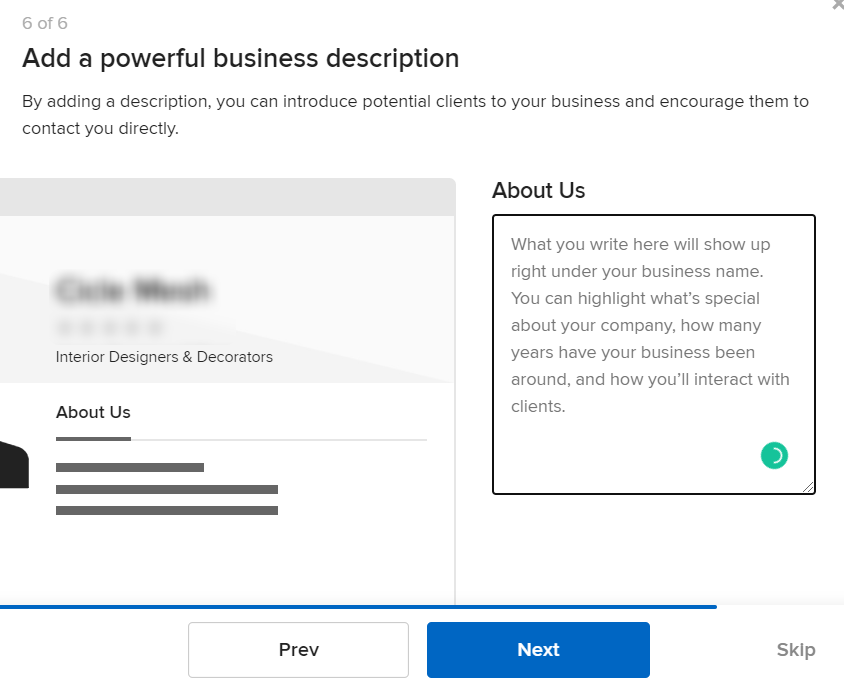Click the blue progress bar at the bottom
This screenshot has width=844, height=683.
click(x=357, y=607)
